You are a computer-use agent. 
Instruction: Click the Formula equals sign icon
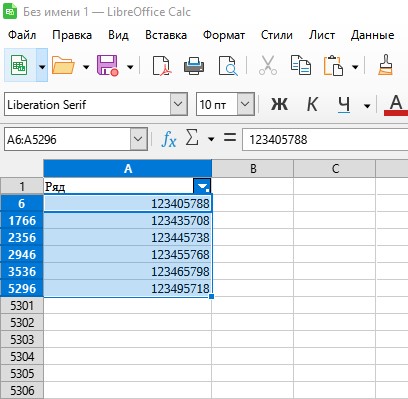230,138
